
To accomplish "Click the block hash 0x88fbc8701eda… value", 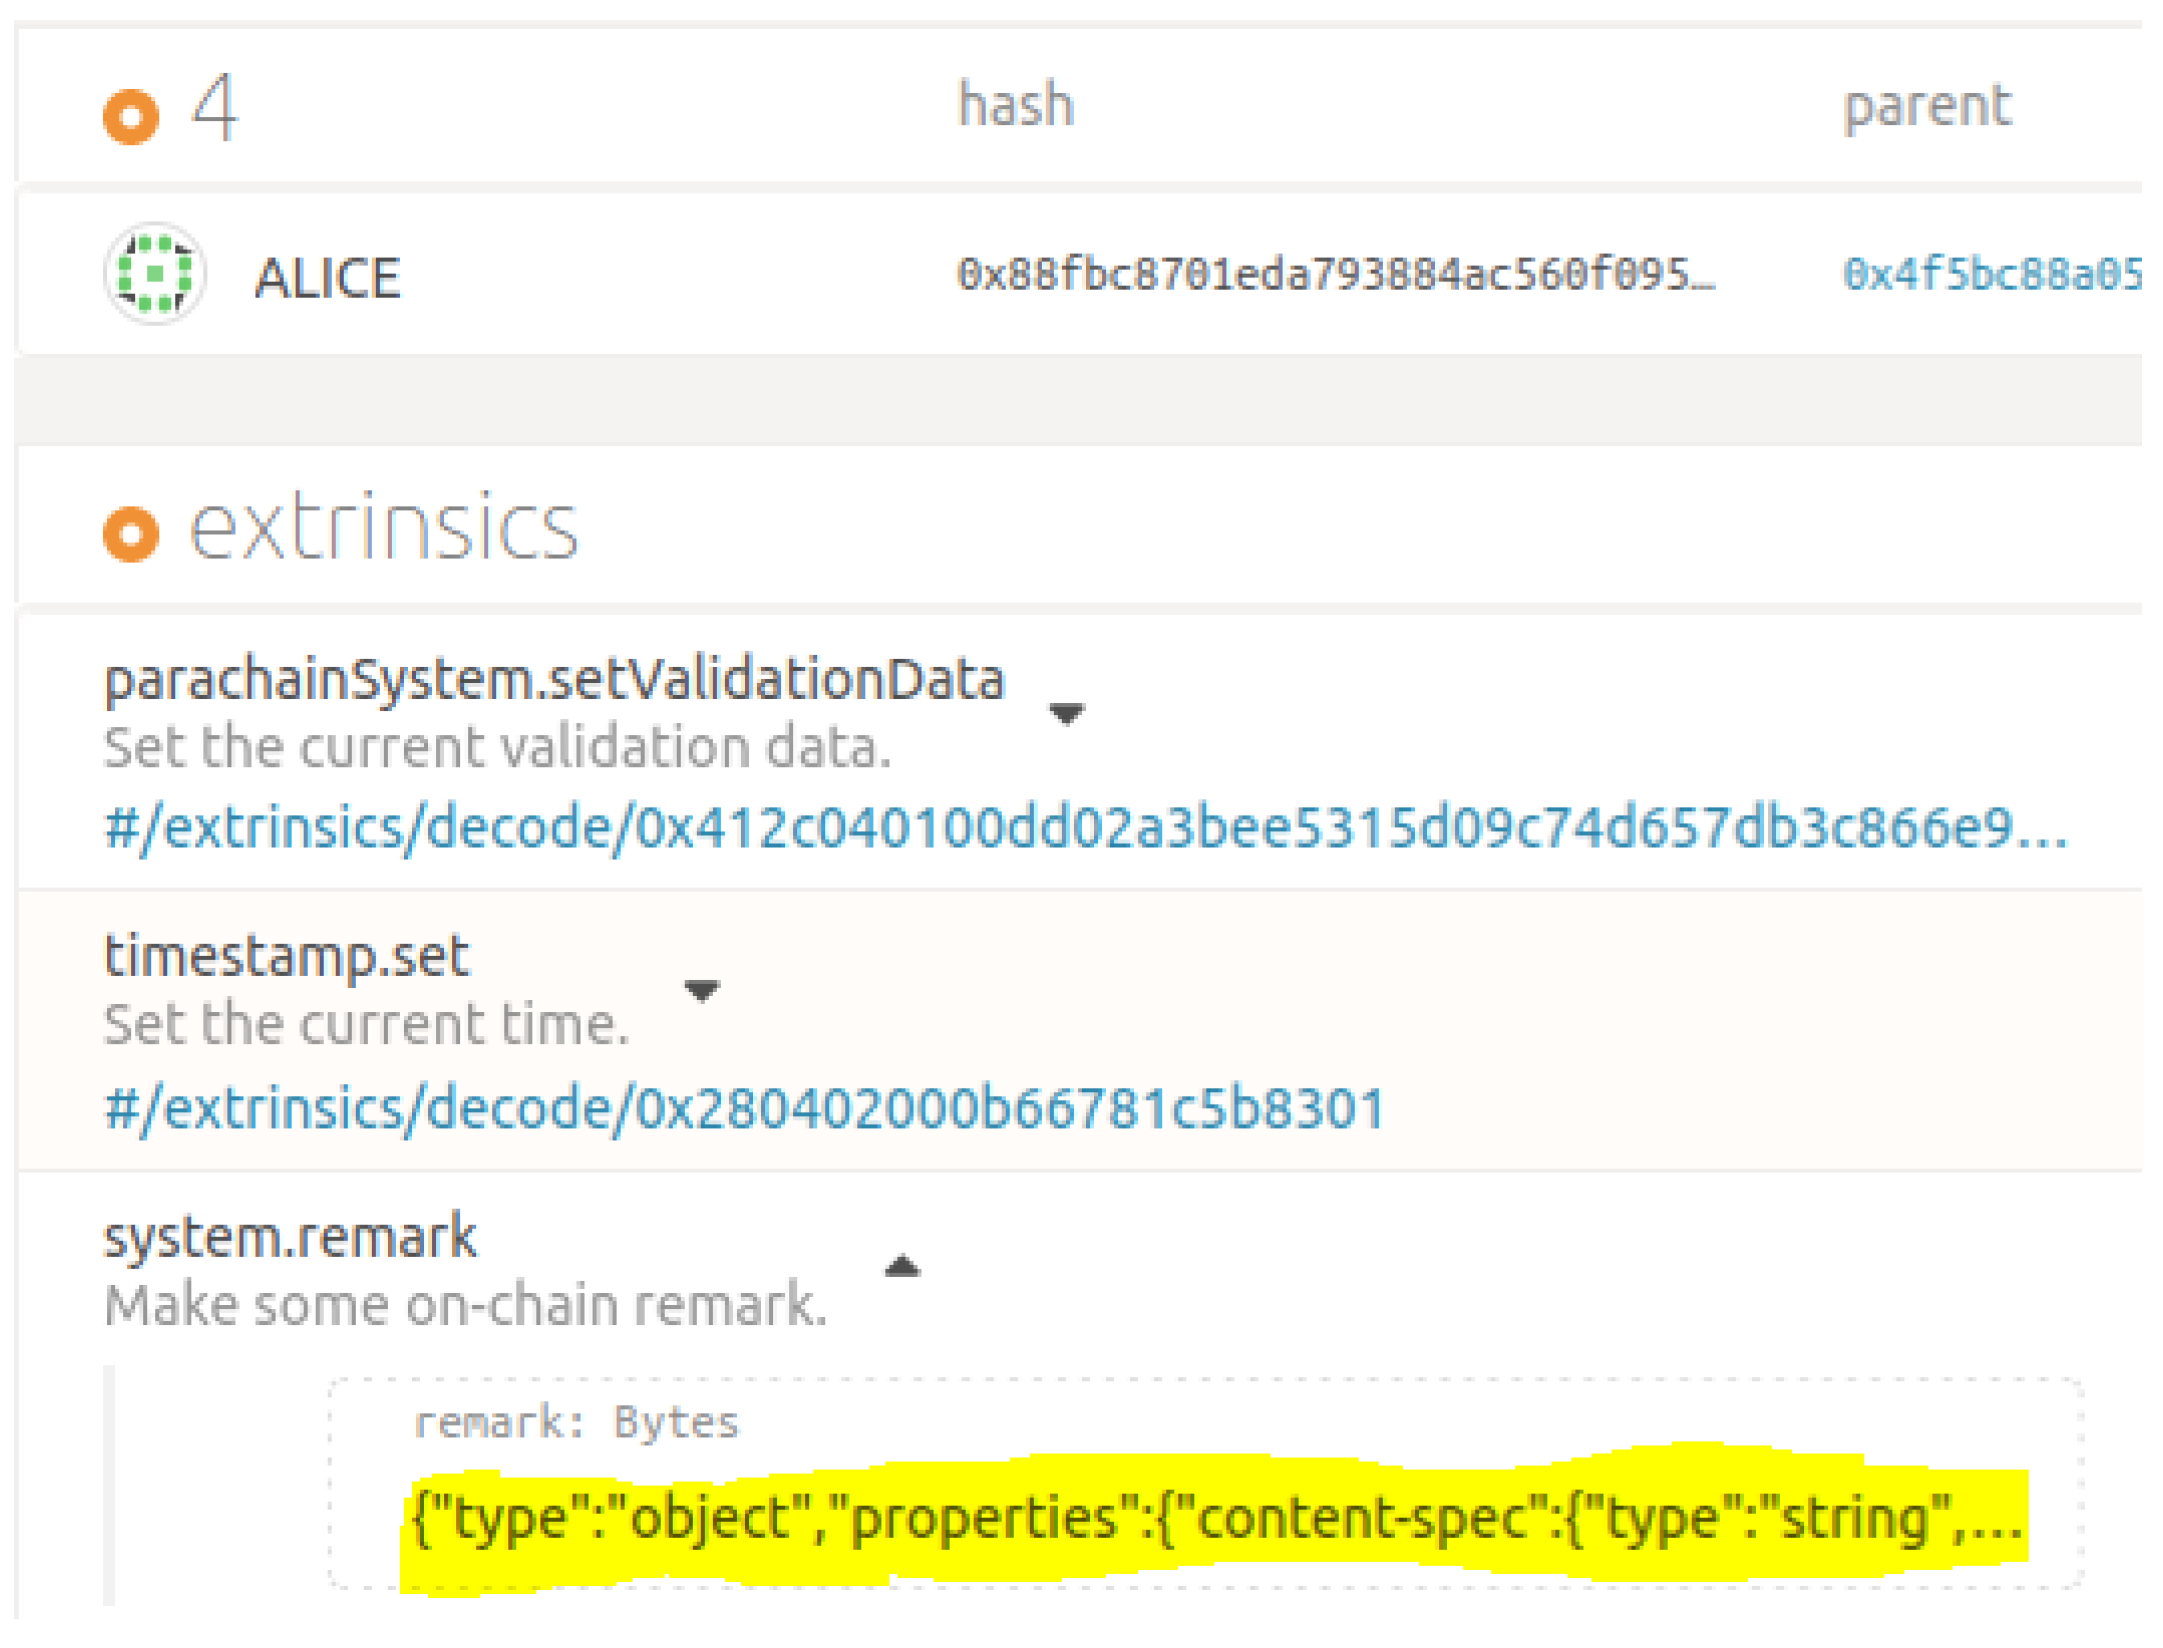I will point(1335,274).
